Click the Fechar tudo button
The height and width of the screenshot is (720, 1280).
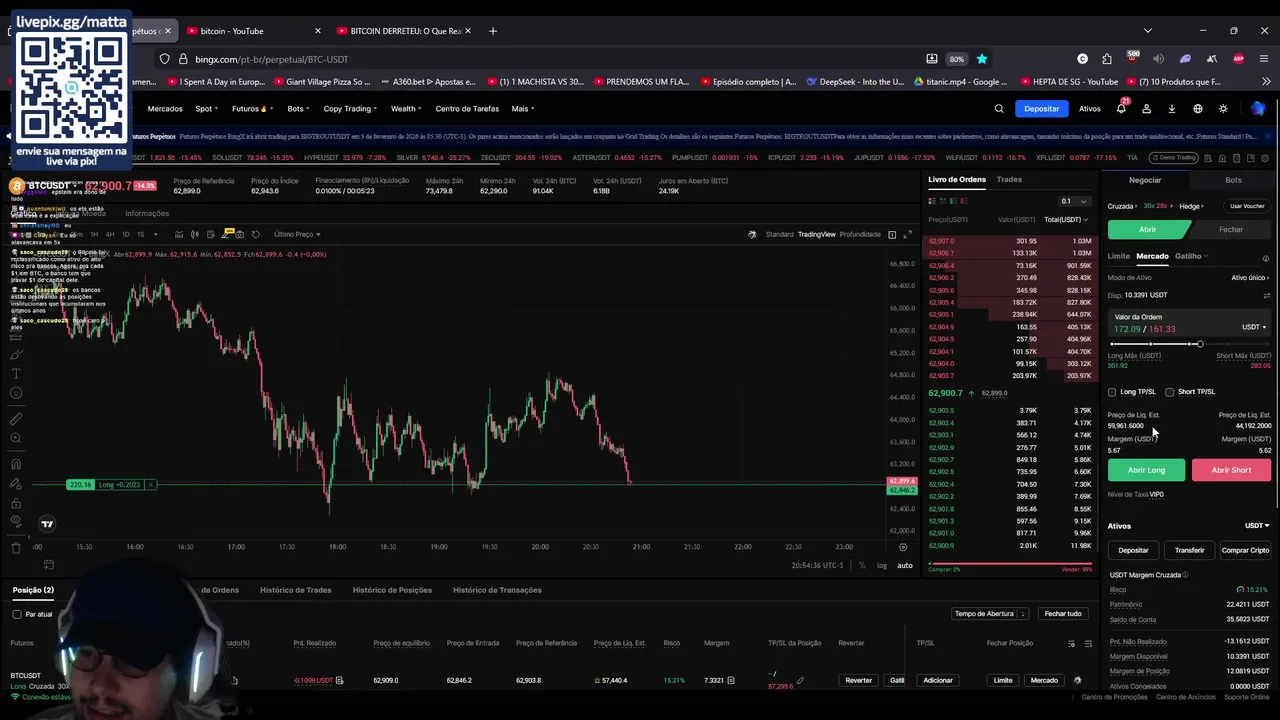pos(1063,614)
